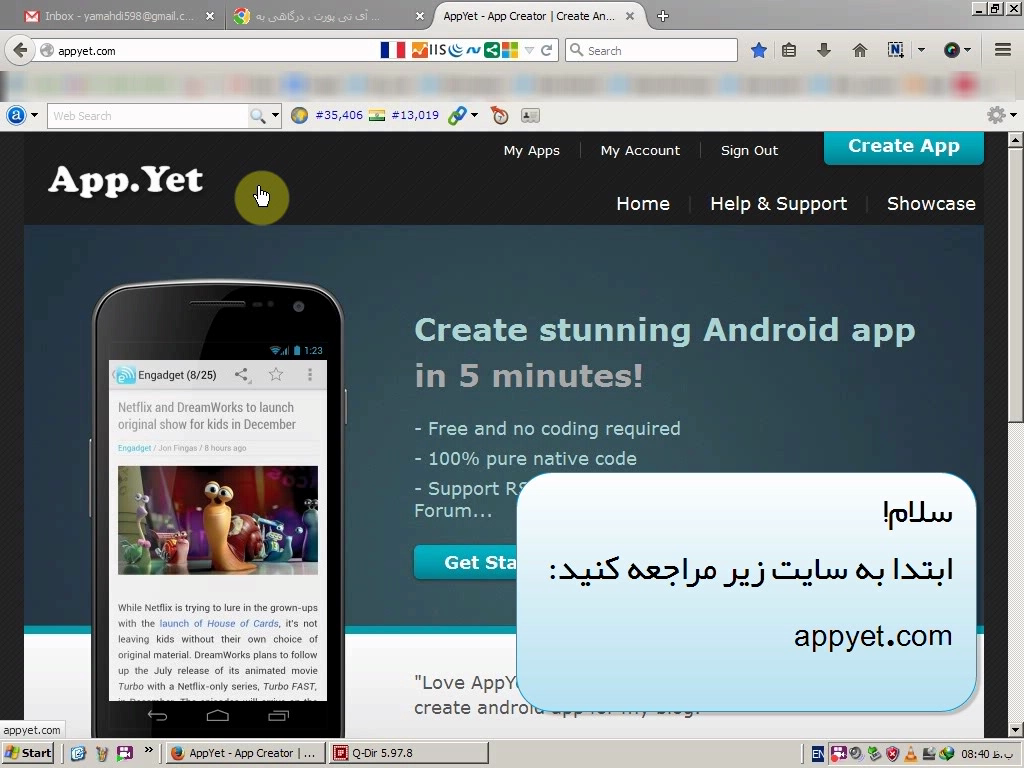Click the French flag icon in address bar
This screenshot has width=1024, height=768.
[x=392, y=50]
